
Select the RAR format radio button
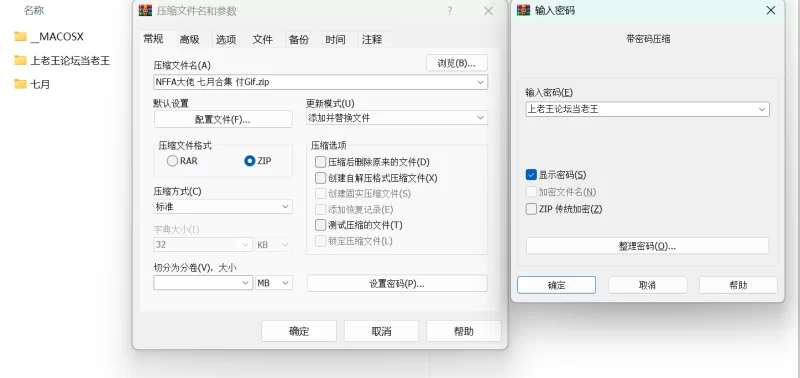coord(172,161)
